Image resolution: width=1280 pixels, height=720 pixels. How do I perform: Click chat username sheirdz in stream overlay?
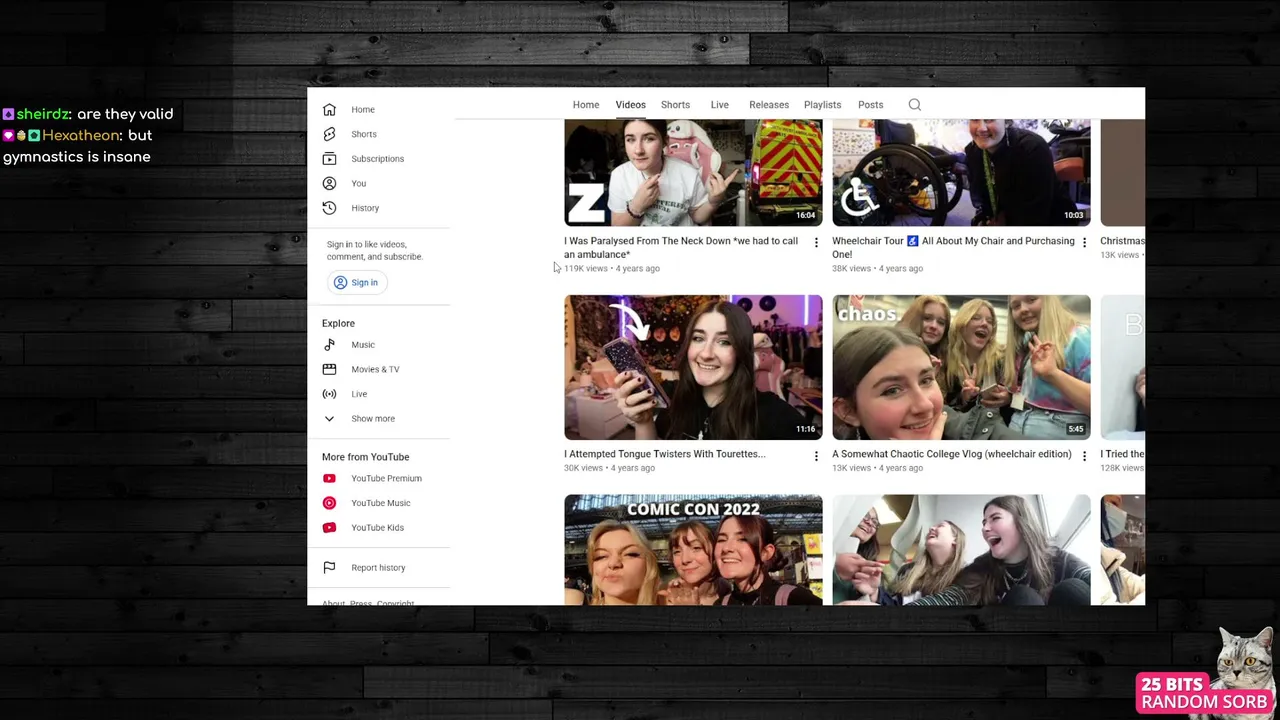[x=43, y=114]
